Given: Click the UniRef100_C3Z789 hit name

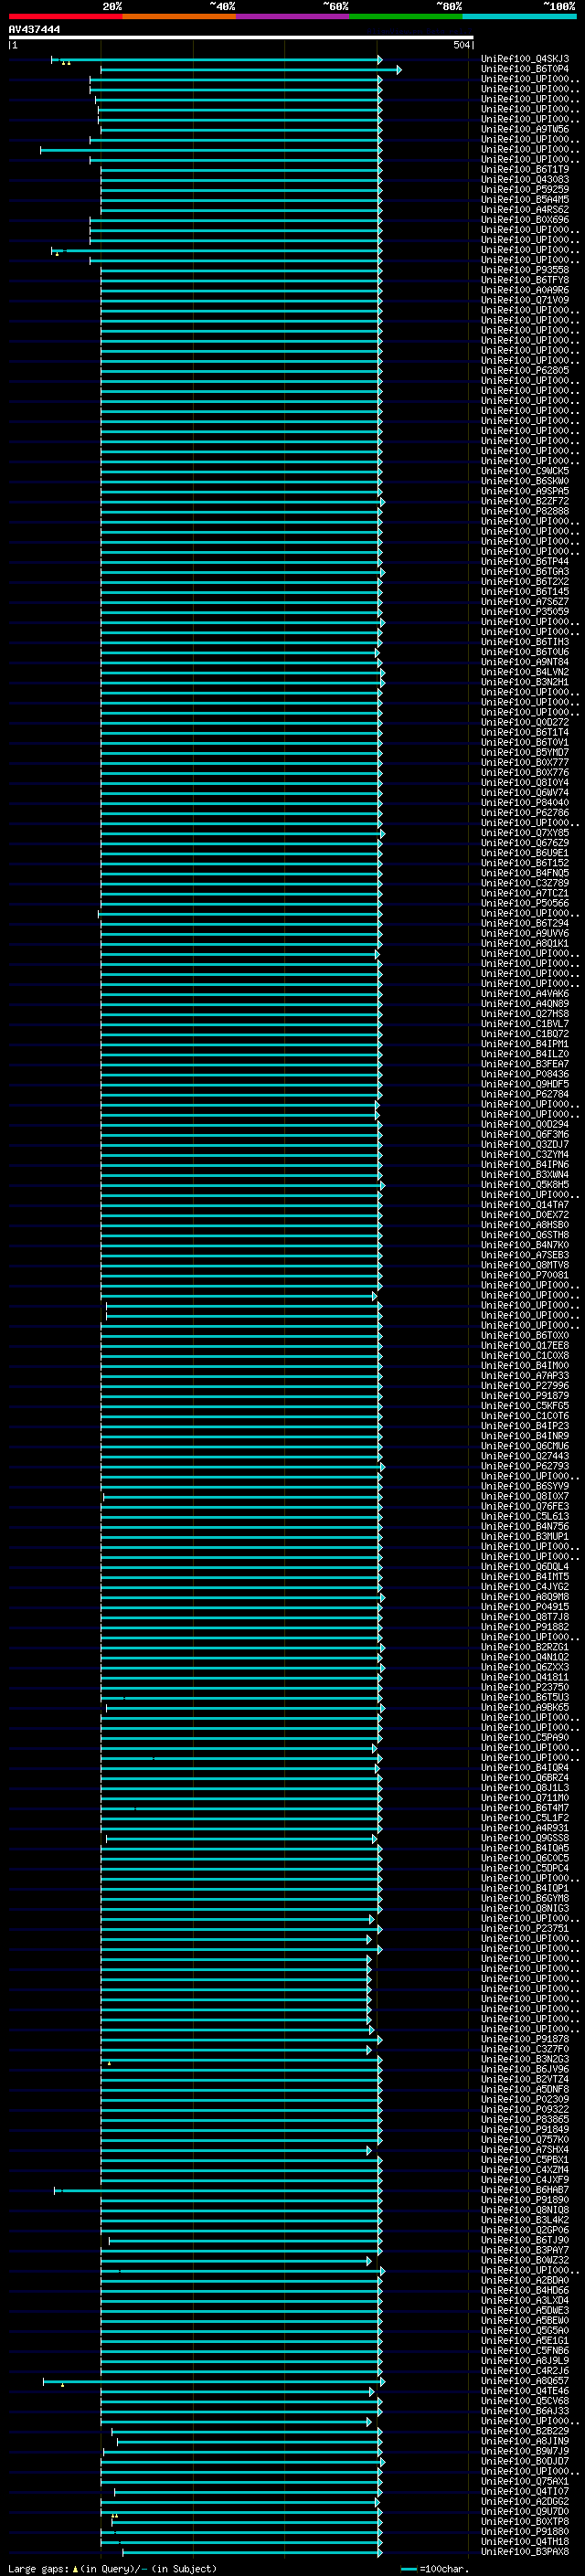Looking at the screenshot, I should coord(525,883).
